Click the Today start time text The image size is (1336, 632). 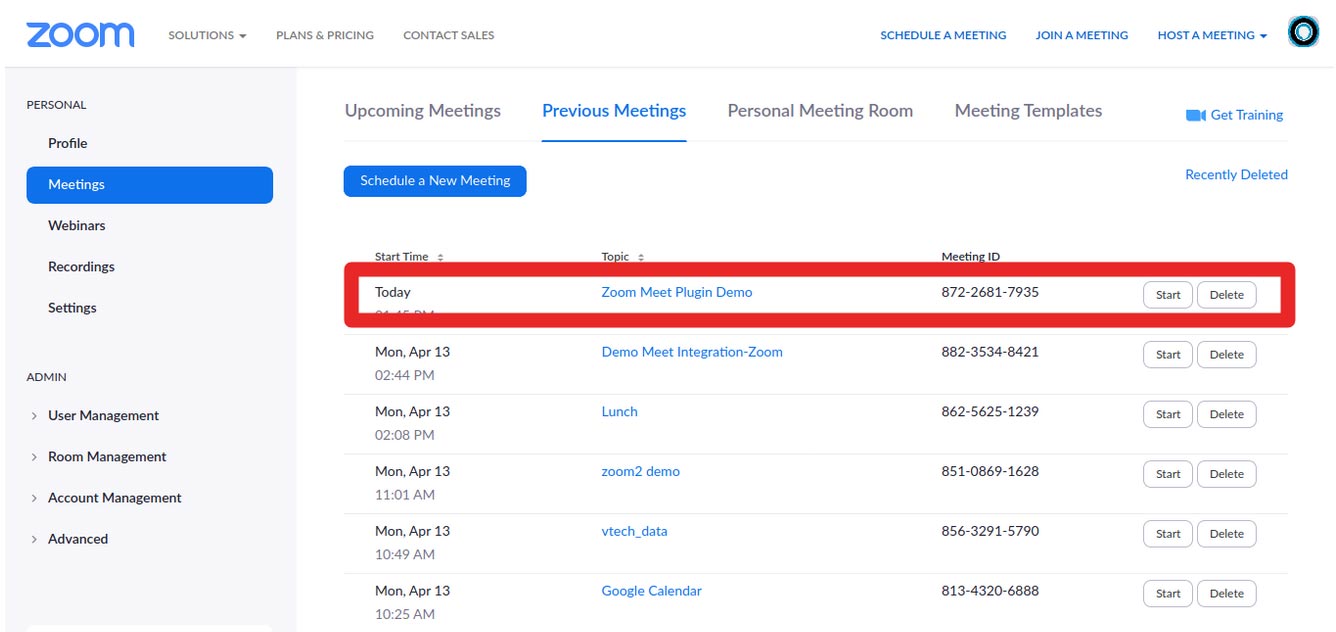[x=393, y=292]
